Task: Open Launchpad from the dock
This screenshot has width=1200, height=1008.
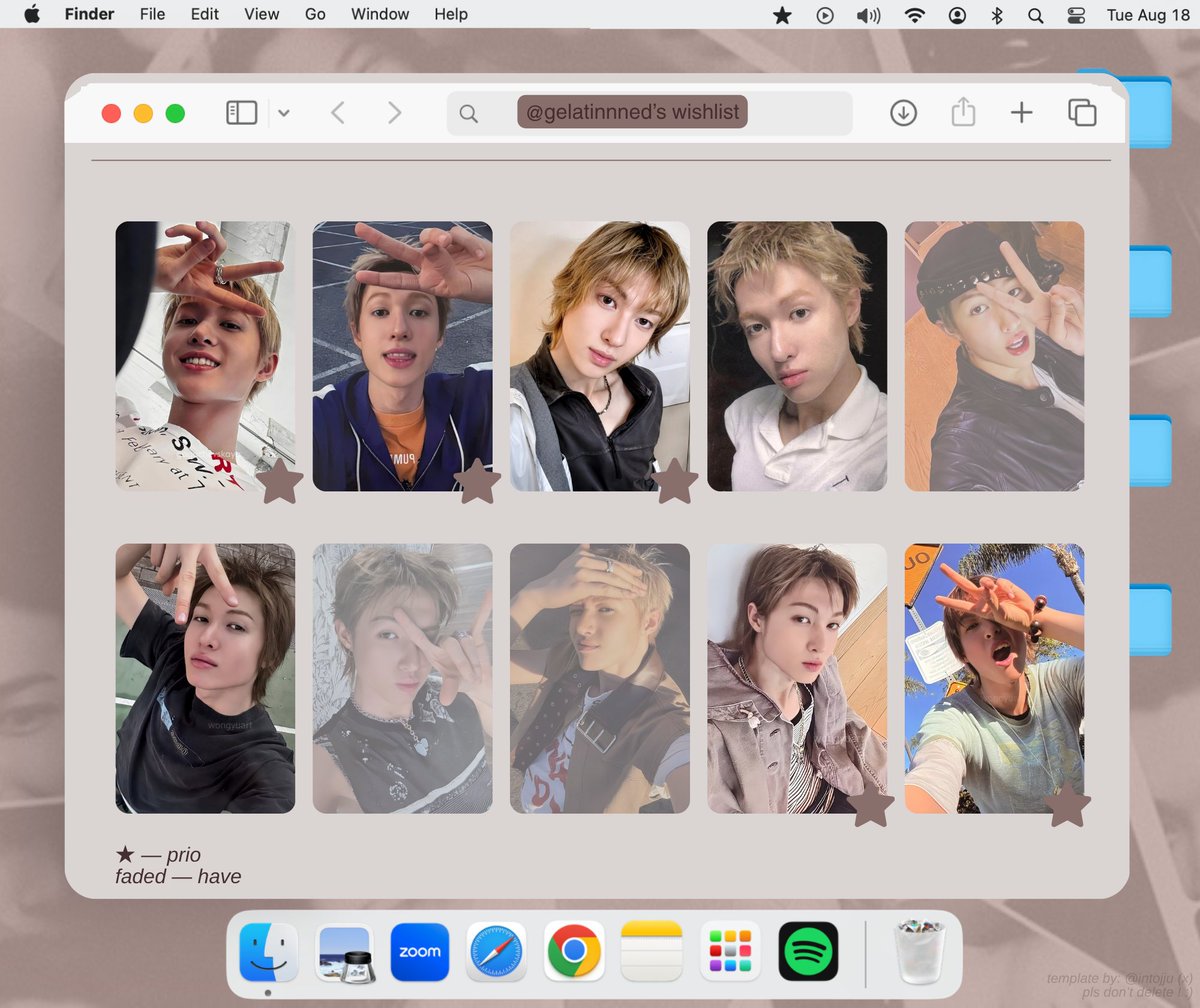Action: coord(730,951)
